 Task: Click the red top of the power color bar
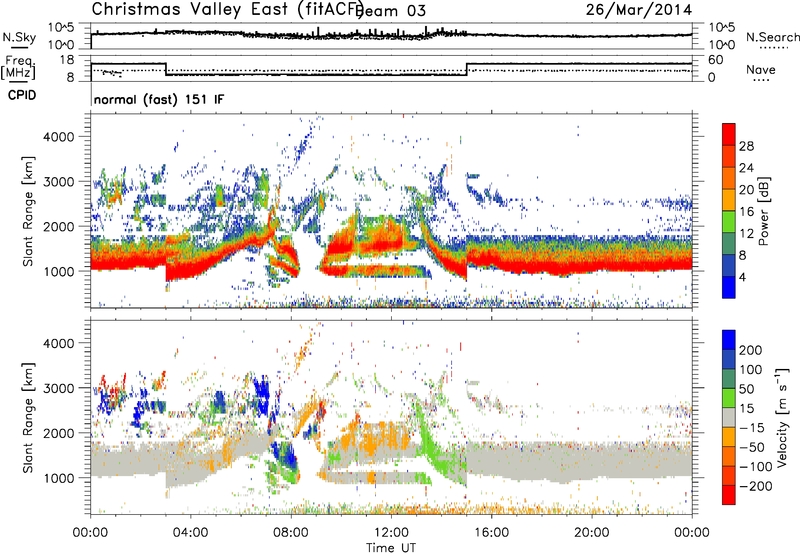[729, 134]
